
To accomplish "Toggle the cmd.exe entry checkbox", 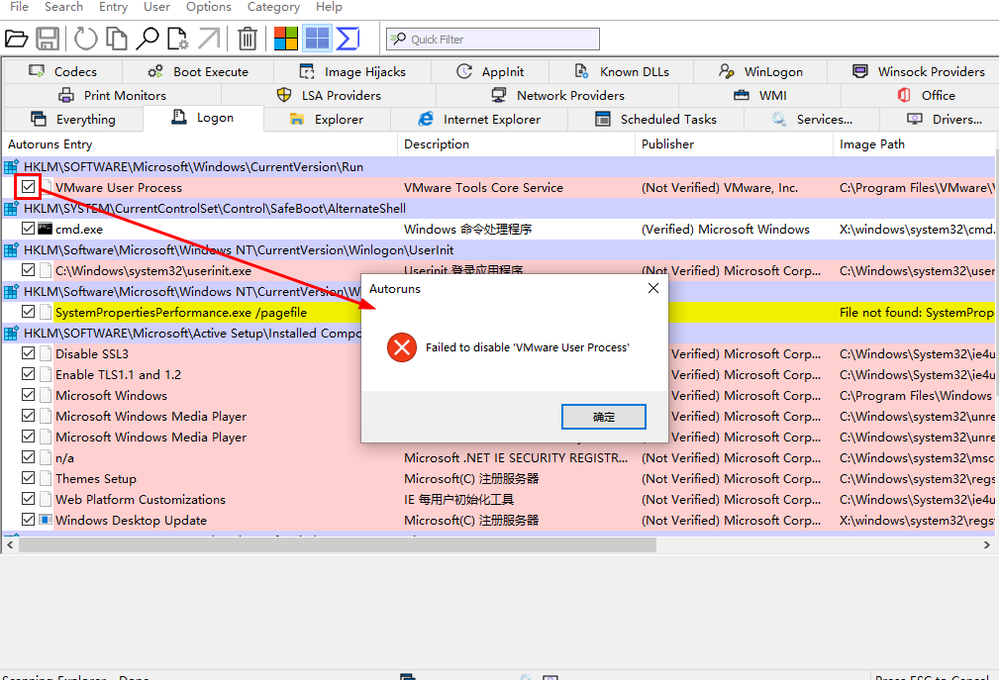I will coord(28,228).
